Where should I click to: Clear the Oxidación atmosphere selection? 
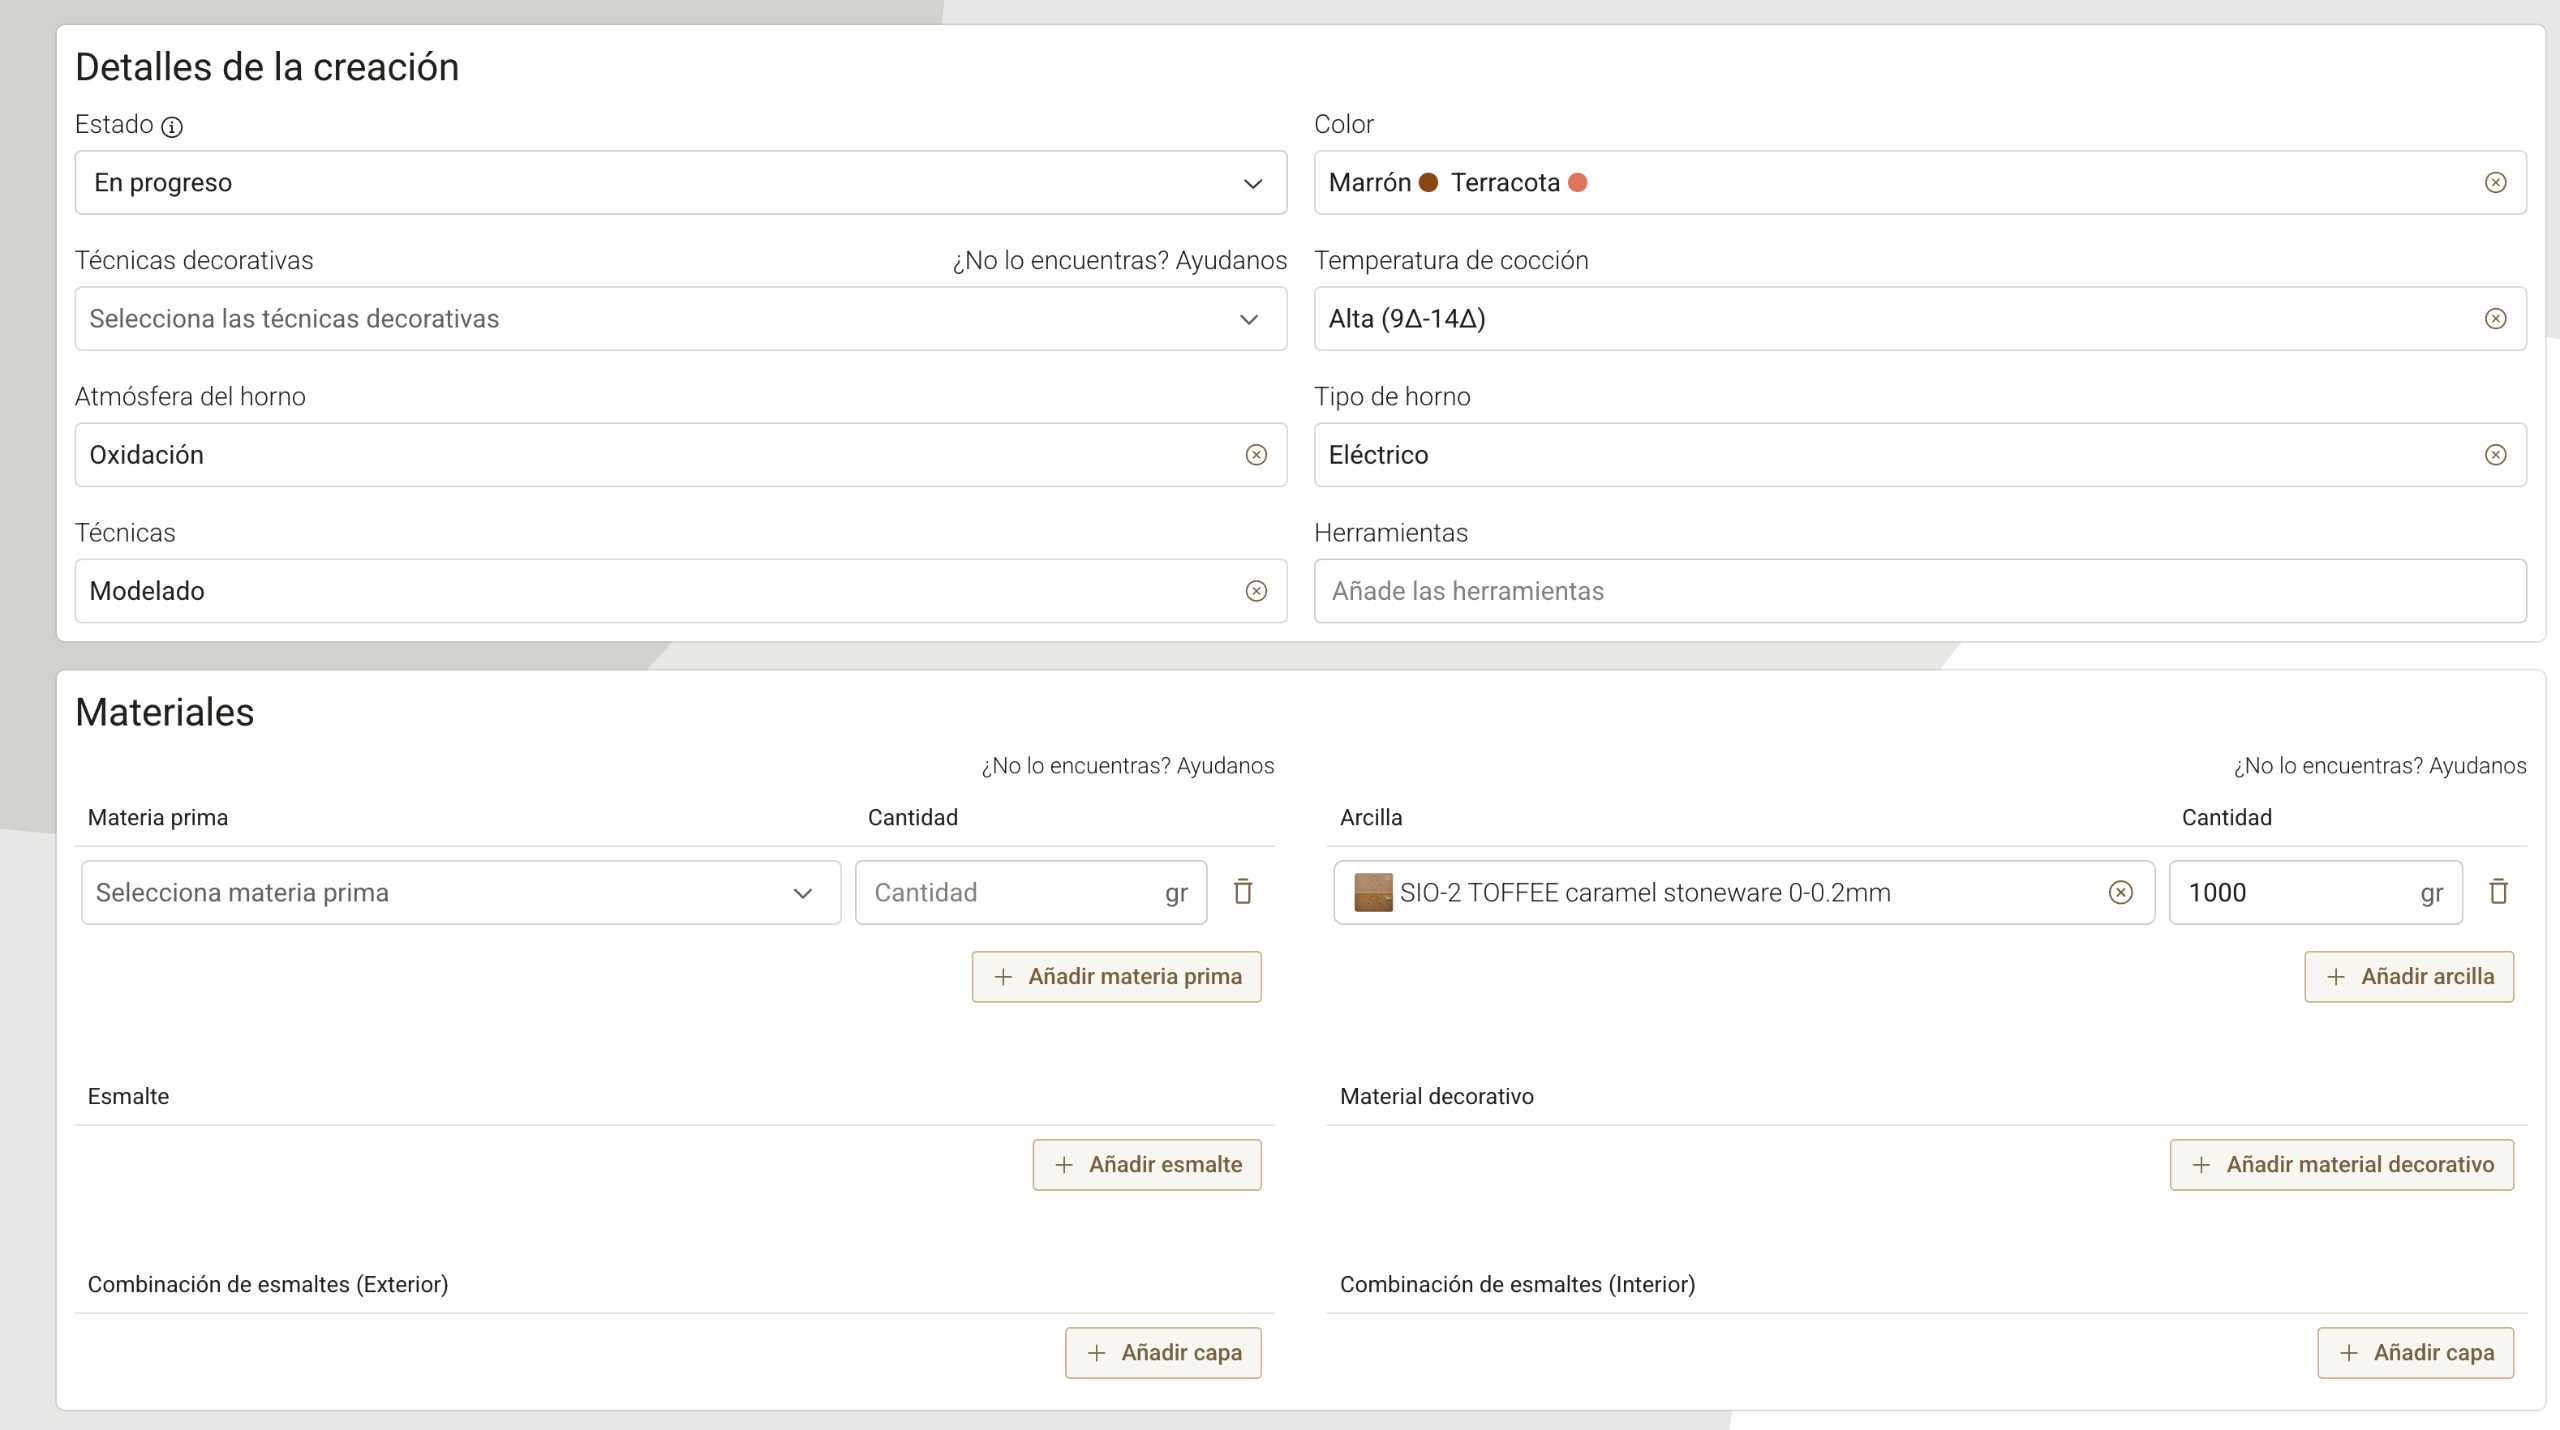click(1256, 455)
